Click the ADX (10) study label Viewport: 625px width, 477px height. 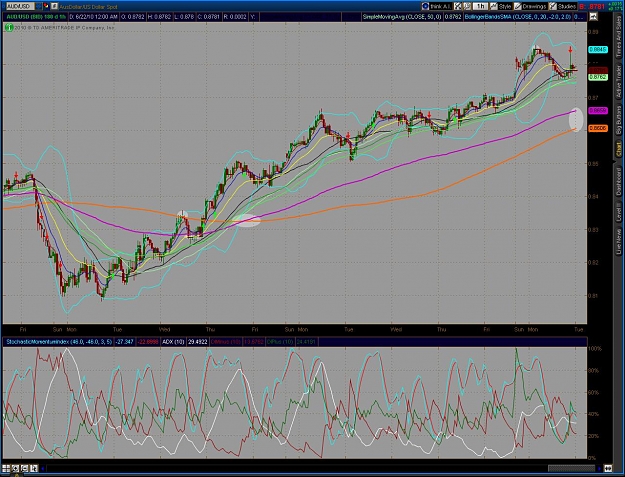coord(173,342)
